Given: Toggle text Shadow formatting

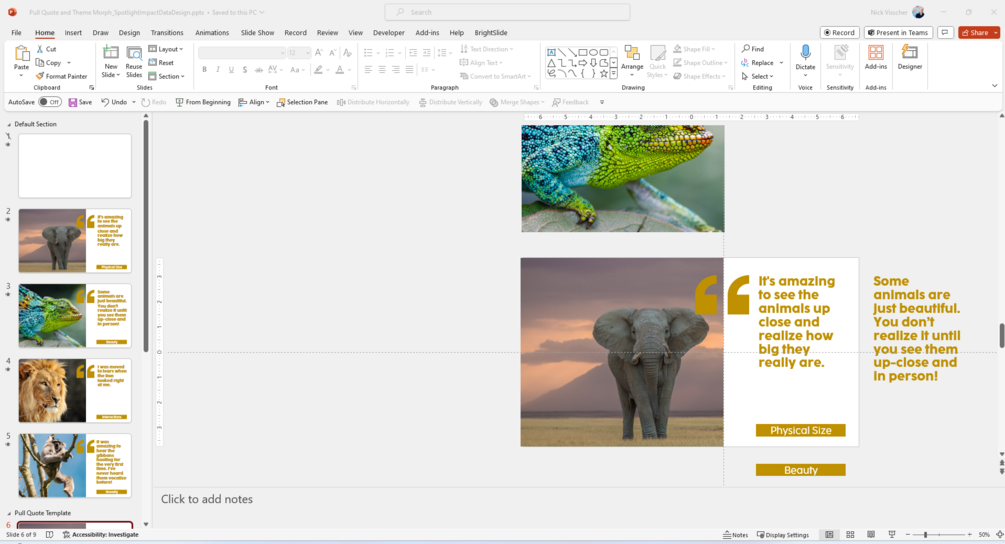Looking at the screenshot, I should click(x=245, y=69).
